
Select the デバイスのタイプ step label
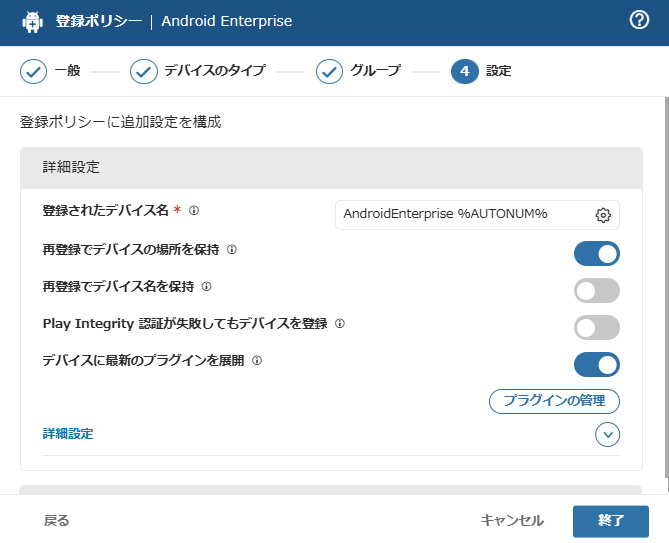click(215, 70)
